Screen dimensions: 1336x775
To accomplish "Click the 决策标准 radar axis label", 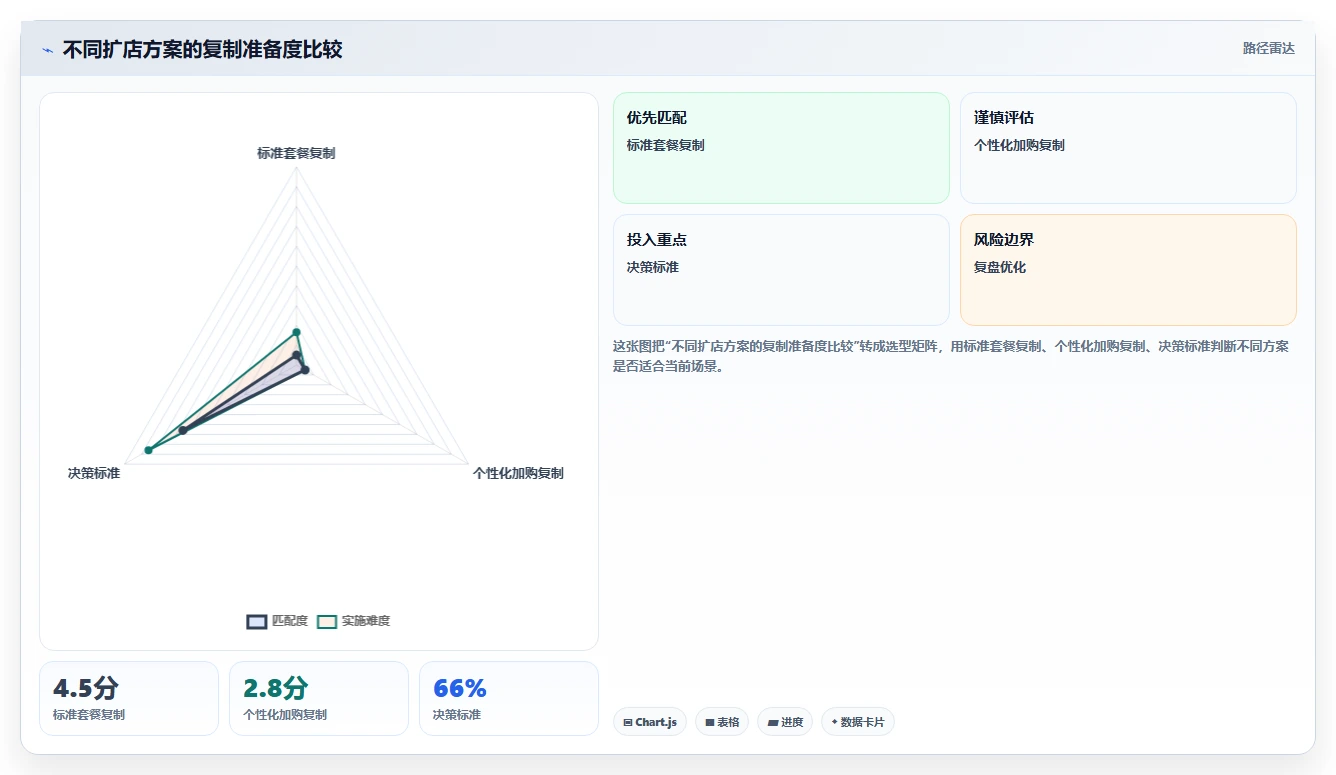I will (94, 473).
